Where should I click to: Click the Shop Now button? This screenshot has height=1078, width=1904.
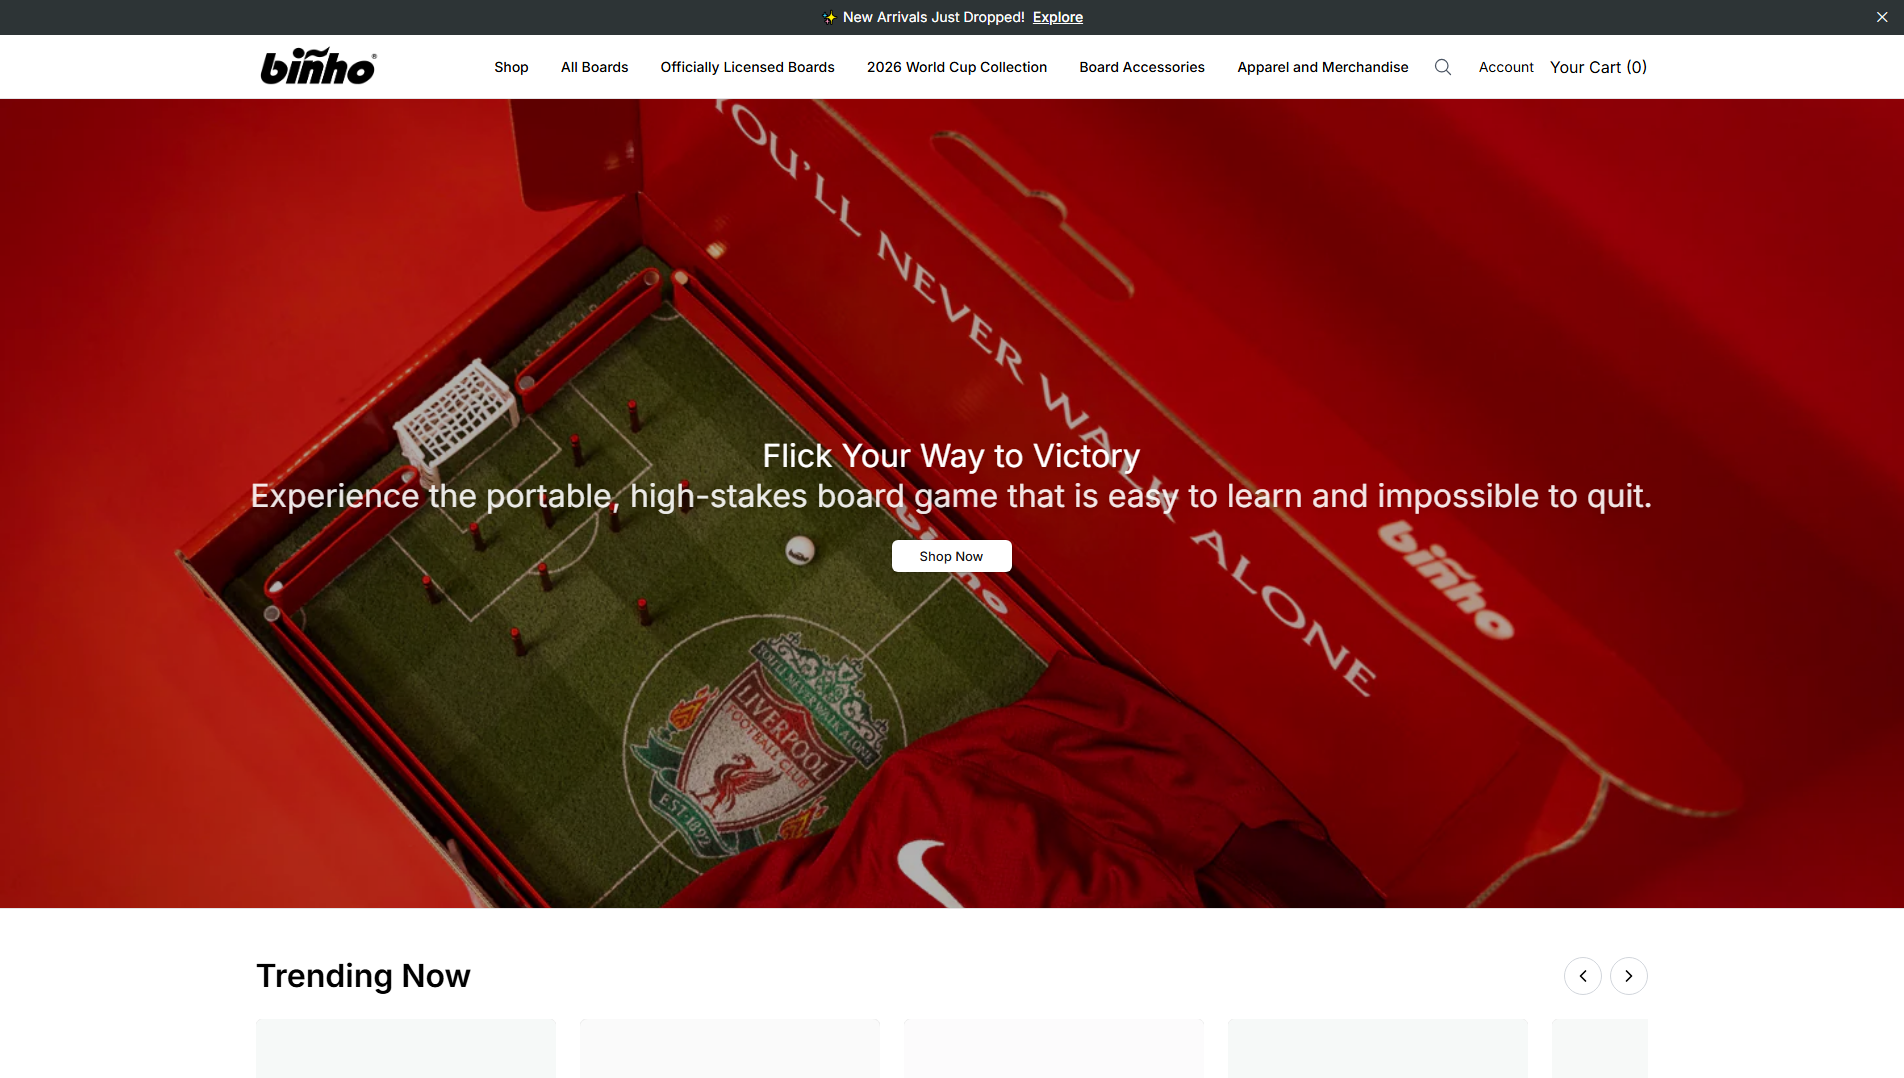pos(951,556)
